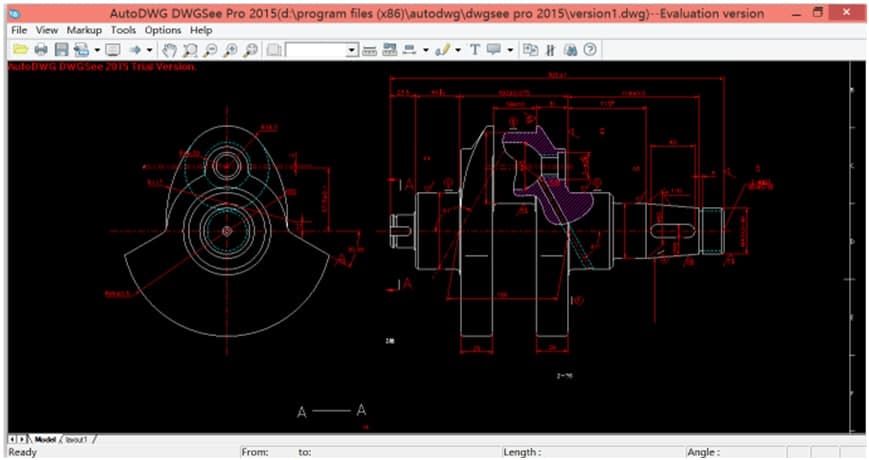869x460 pixels.
Task: Open the File menu
Action: [19, 30]
